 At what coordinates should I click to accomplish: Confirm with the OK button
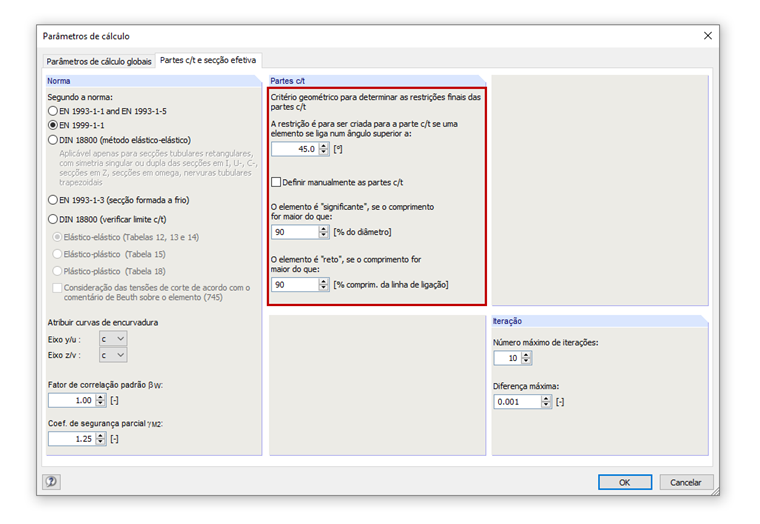(625, 482)
